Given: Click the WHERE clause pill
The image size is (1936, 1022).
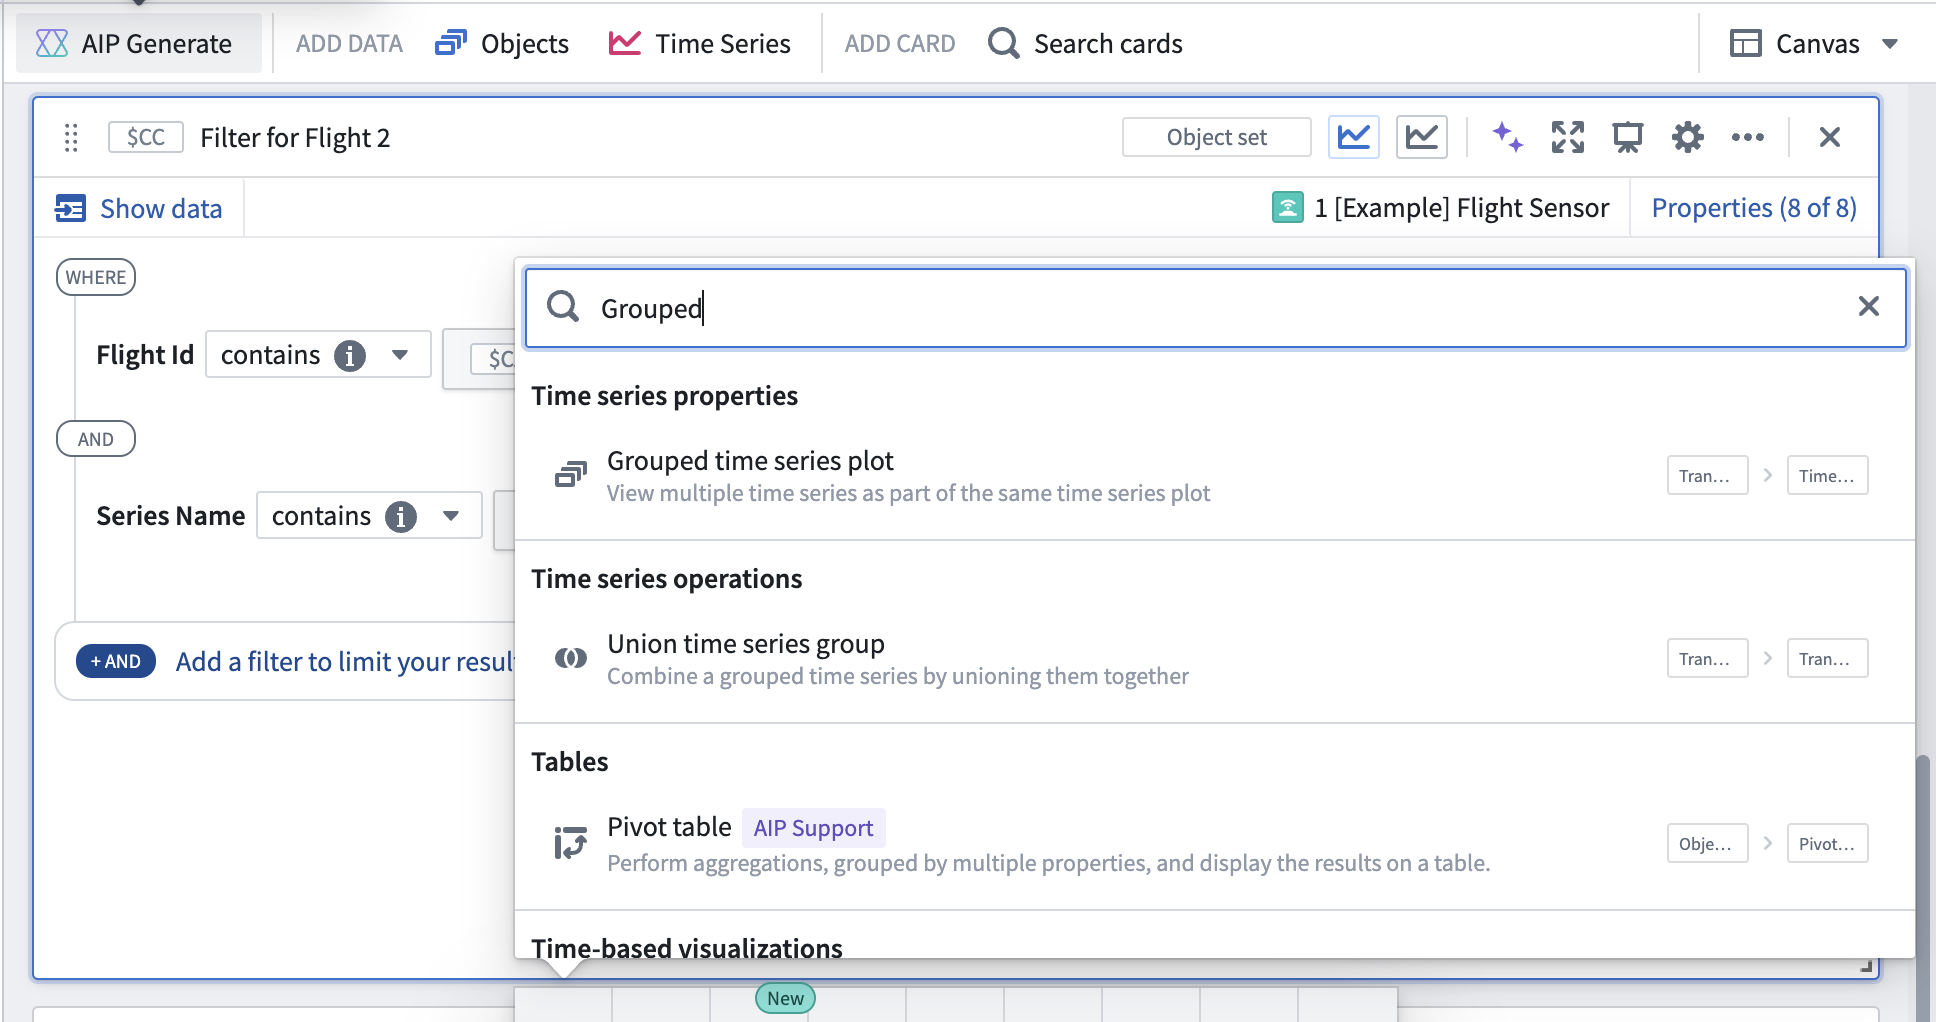Looking at the screenshot, I should [96, 277].
